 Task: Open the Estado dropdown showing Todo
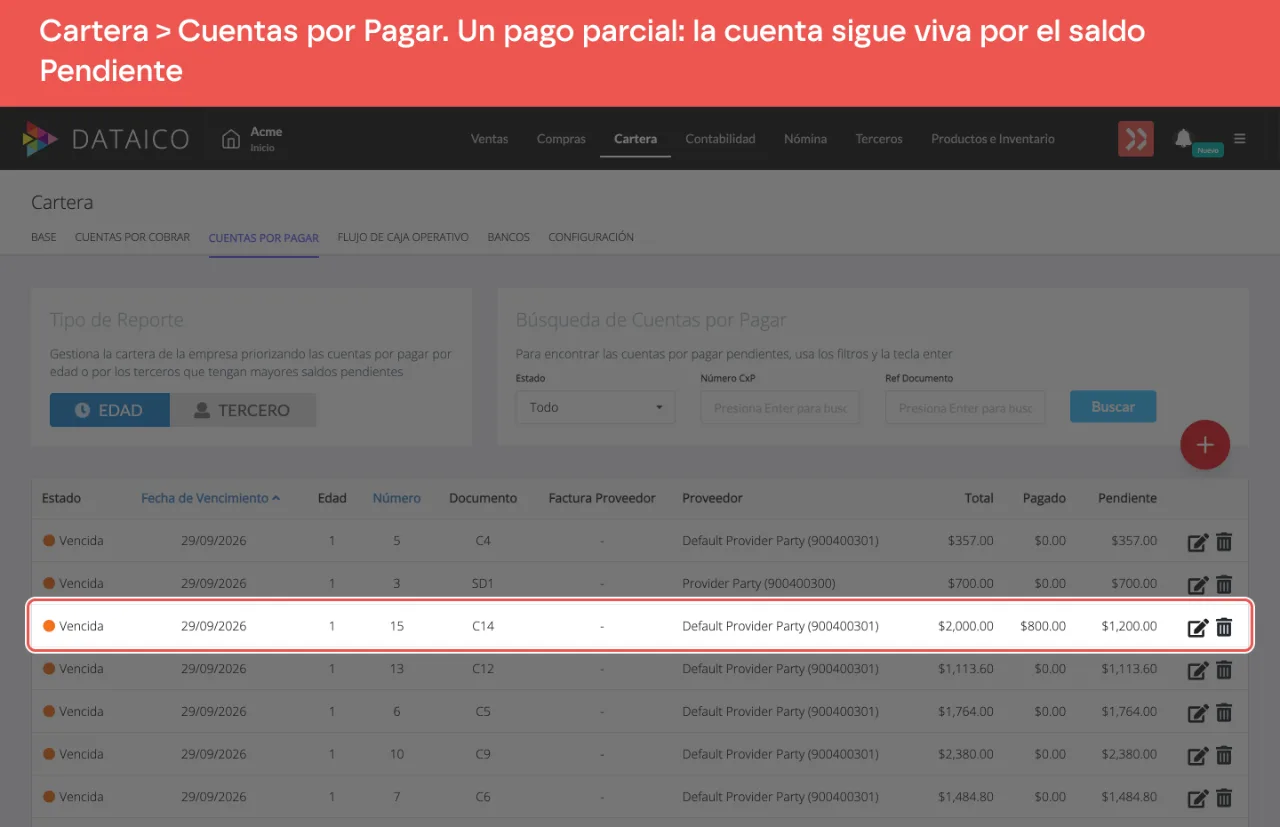point(596,407)
